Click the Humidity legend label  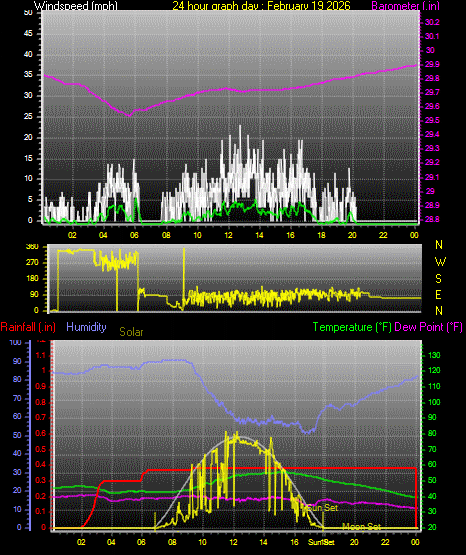[x=86, y=327]
